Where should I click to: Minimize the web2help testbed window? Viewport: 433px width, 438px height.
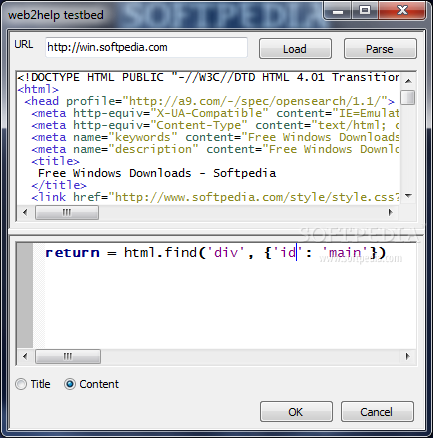[338, 11]
